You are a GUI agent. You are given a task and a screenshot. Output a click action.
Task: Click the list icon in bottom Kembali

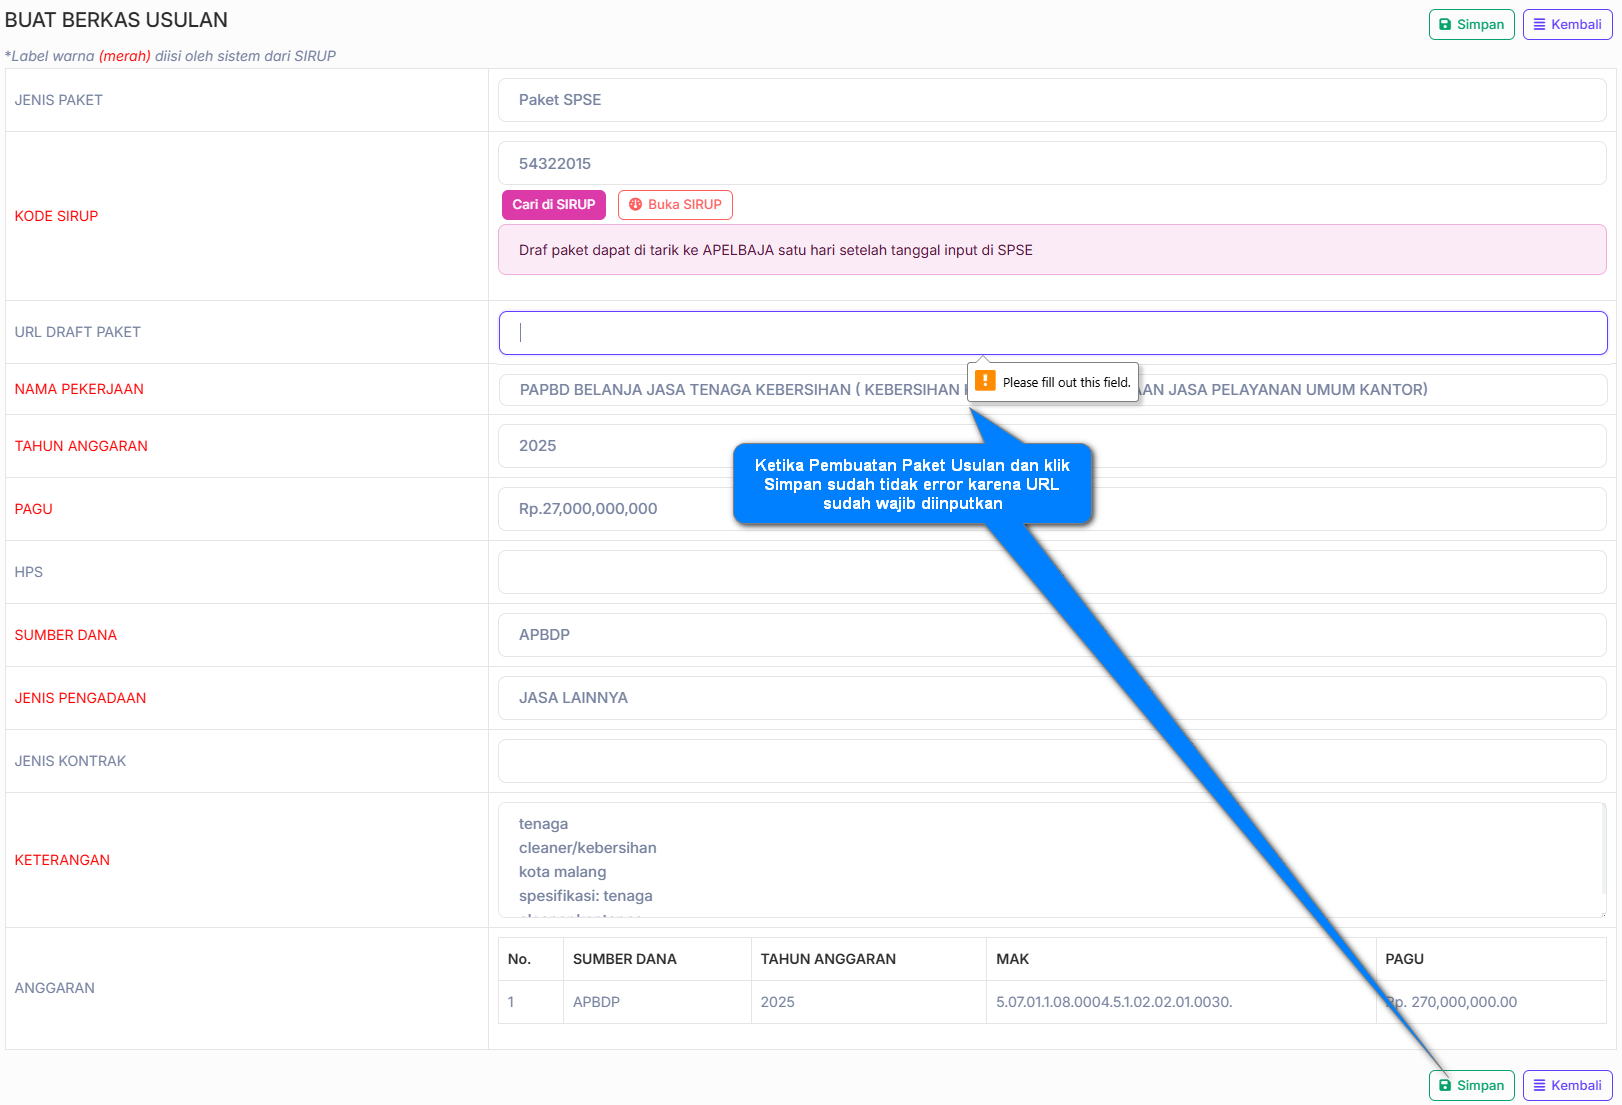click(1540, 1085)
